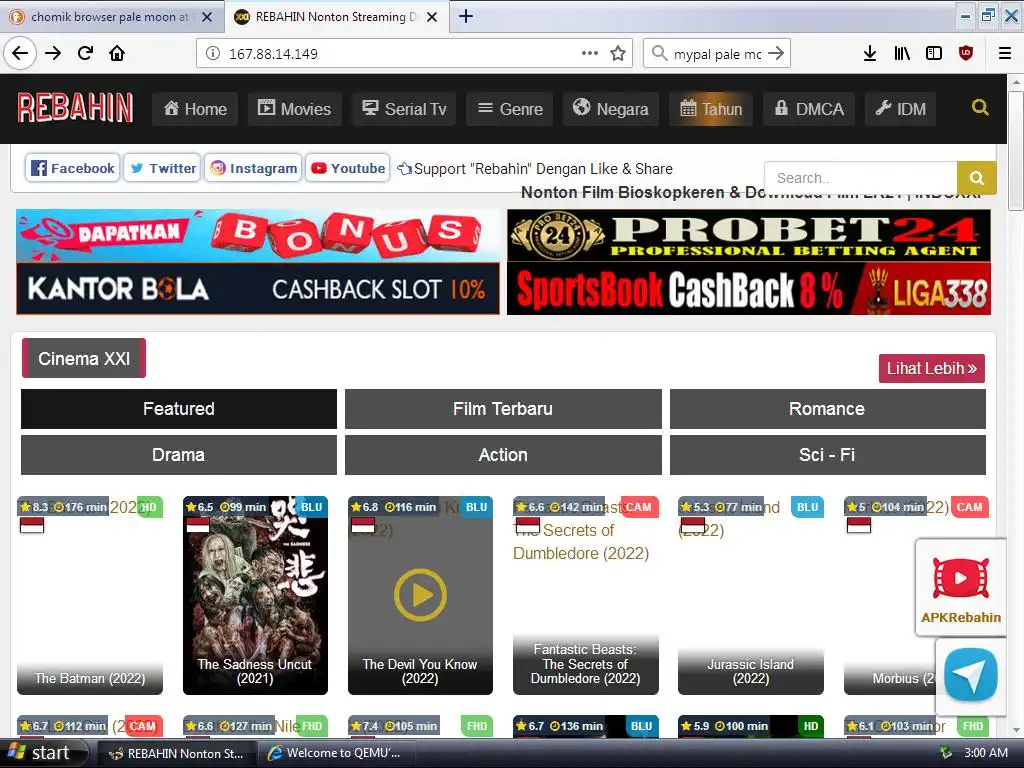Open the APKRebahin app icon

(961, 588)
